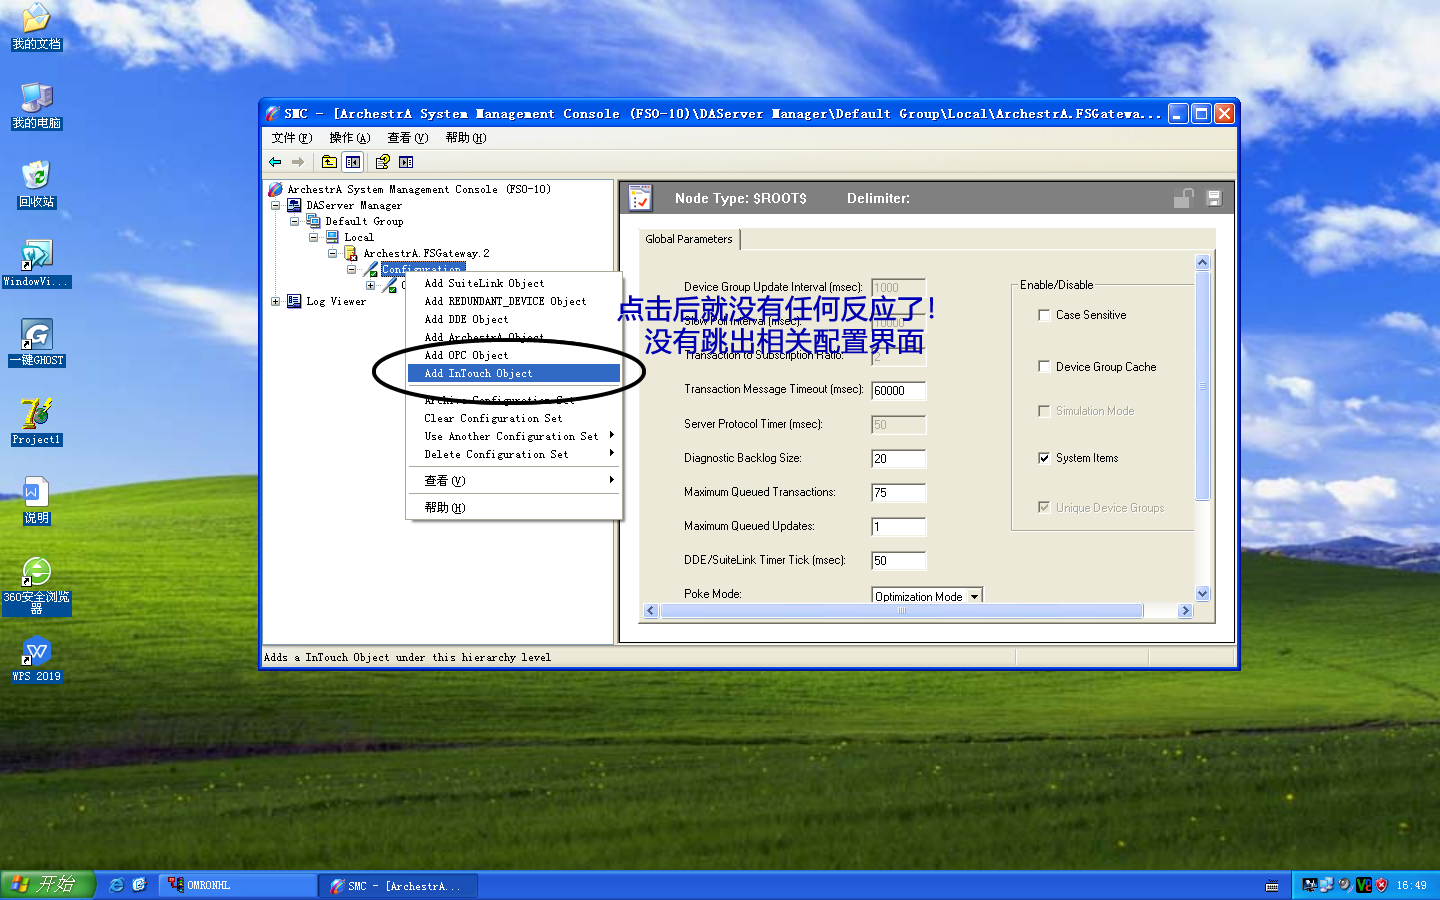Click the red shield security tray icon
This screenshot has width=1440, height=900.
(x=1382, y=885)
